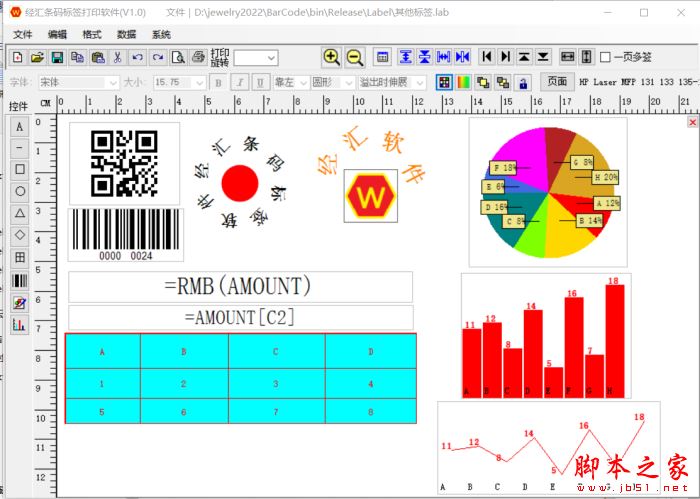Select the triangle control tool

[20, 213]
